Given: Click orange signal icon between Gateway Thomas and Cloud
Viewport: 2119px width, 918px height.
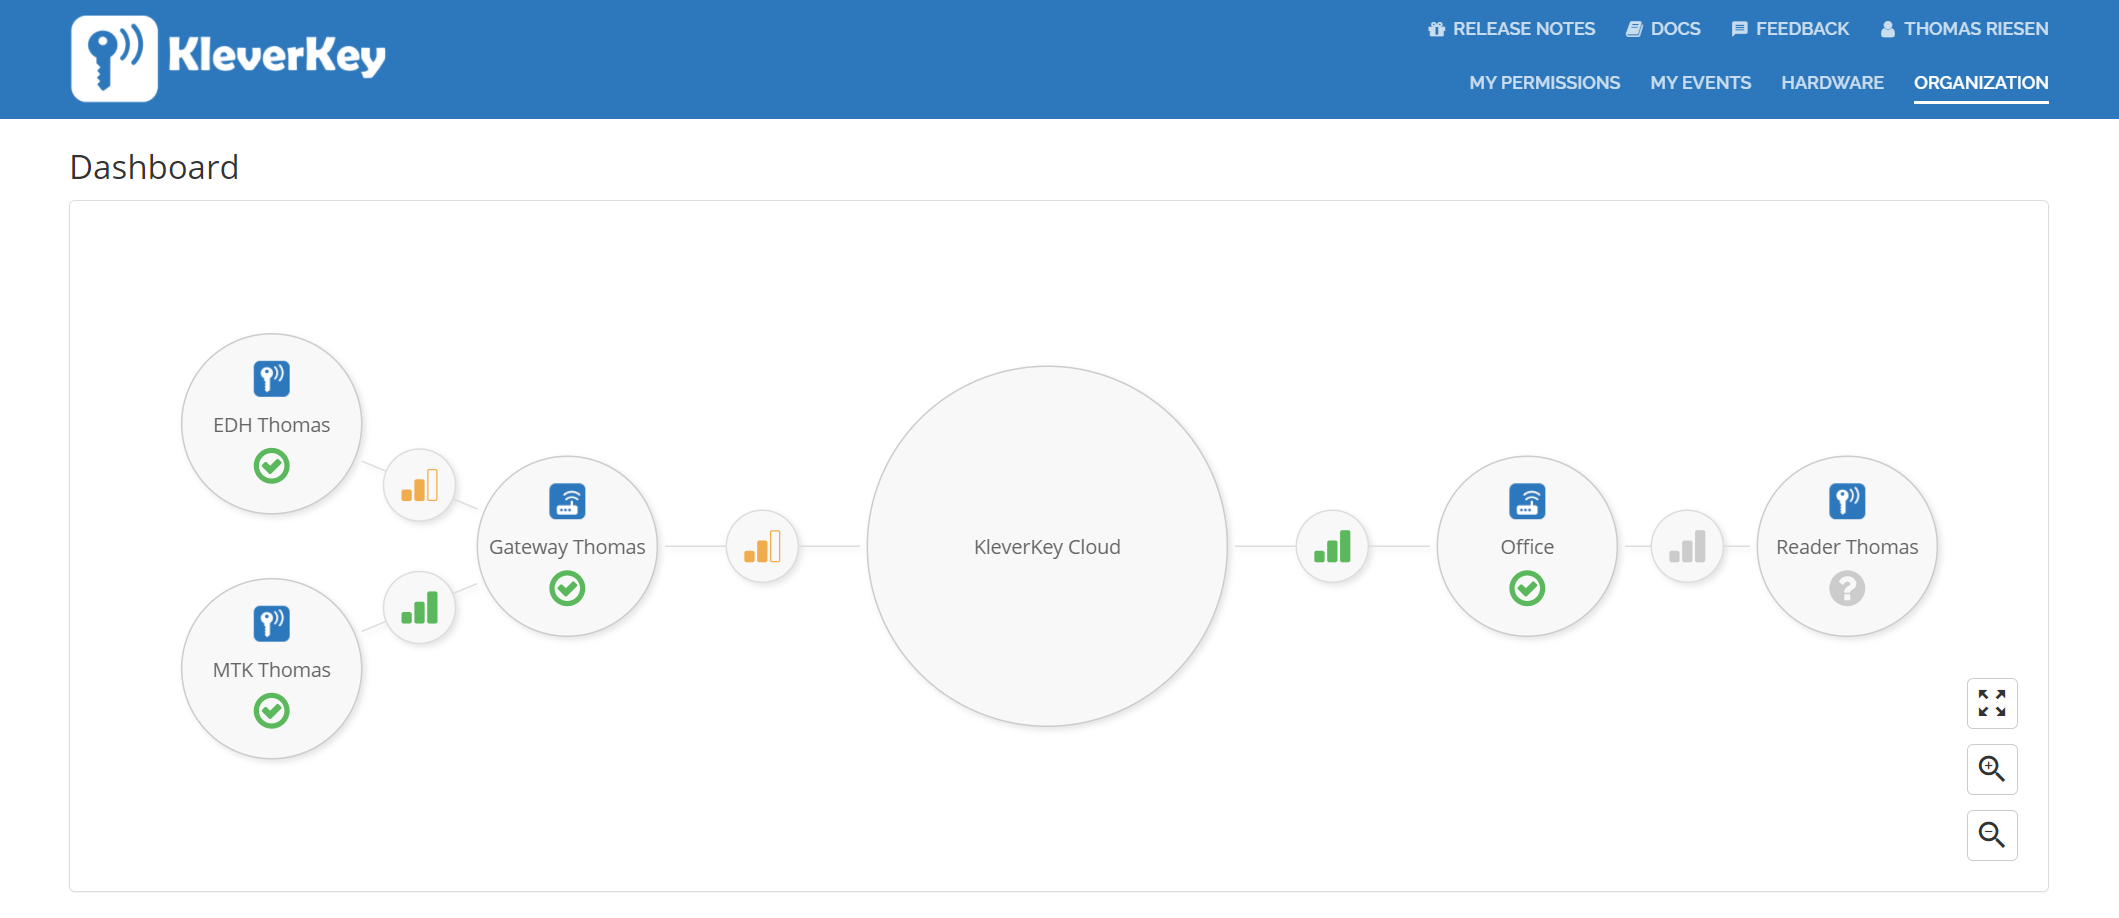Looking at the screenshot, I should point(762,546).
